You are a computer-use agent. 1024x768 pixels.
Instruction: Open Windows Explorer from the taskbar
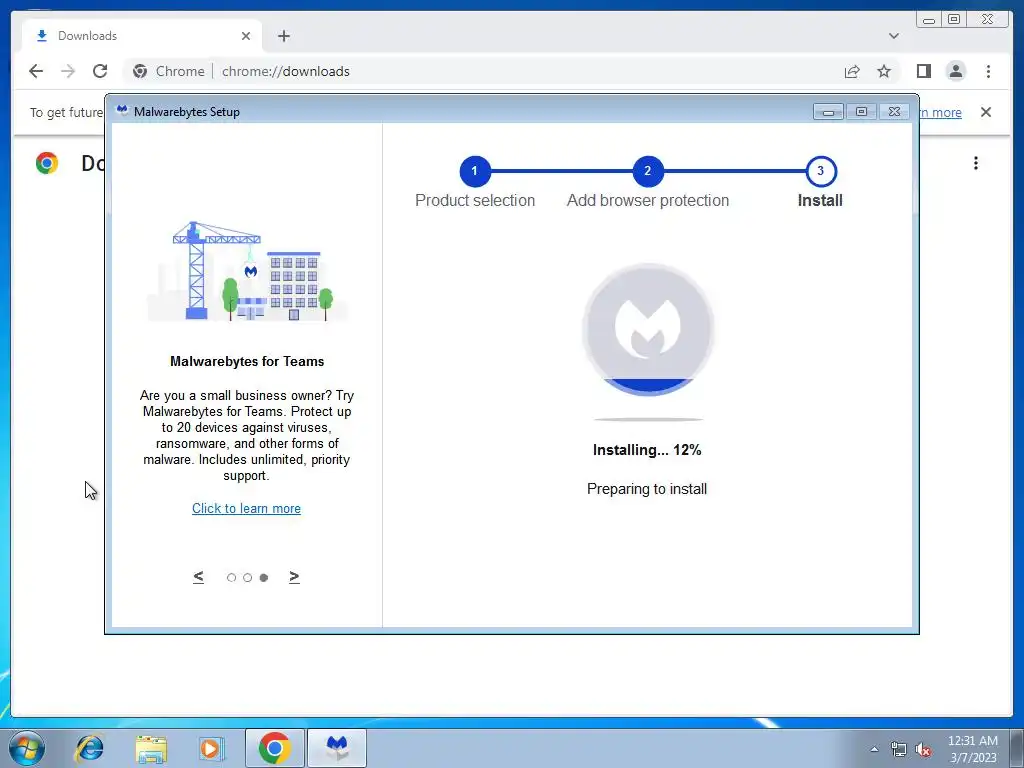click(151, 748)
